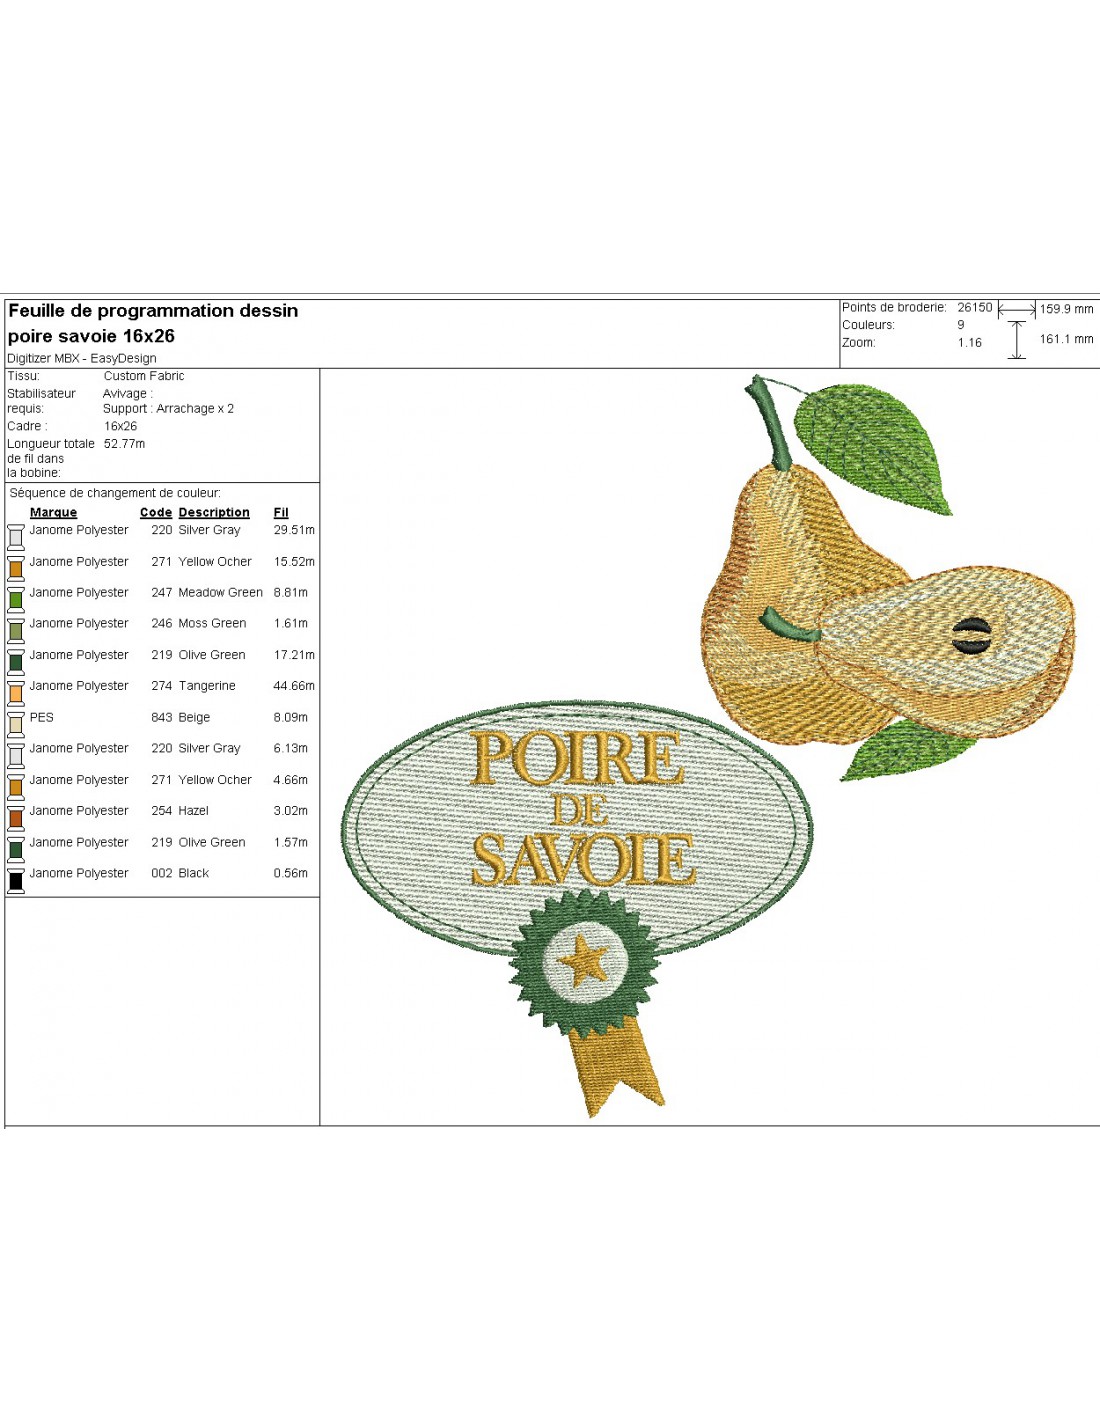
Task: Click the Hazel thread spool icon
Action: click(x=16, y=817)
